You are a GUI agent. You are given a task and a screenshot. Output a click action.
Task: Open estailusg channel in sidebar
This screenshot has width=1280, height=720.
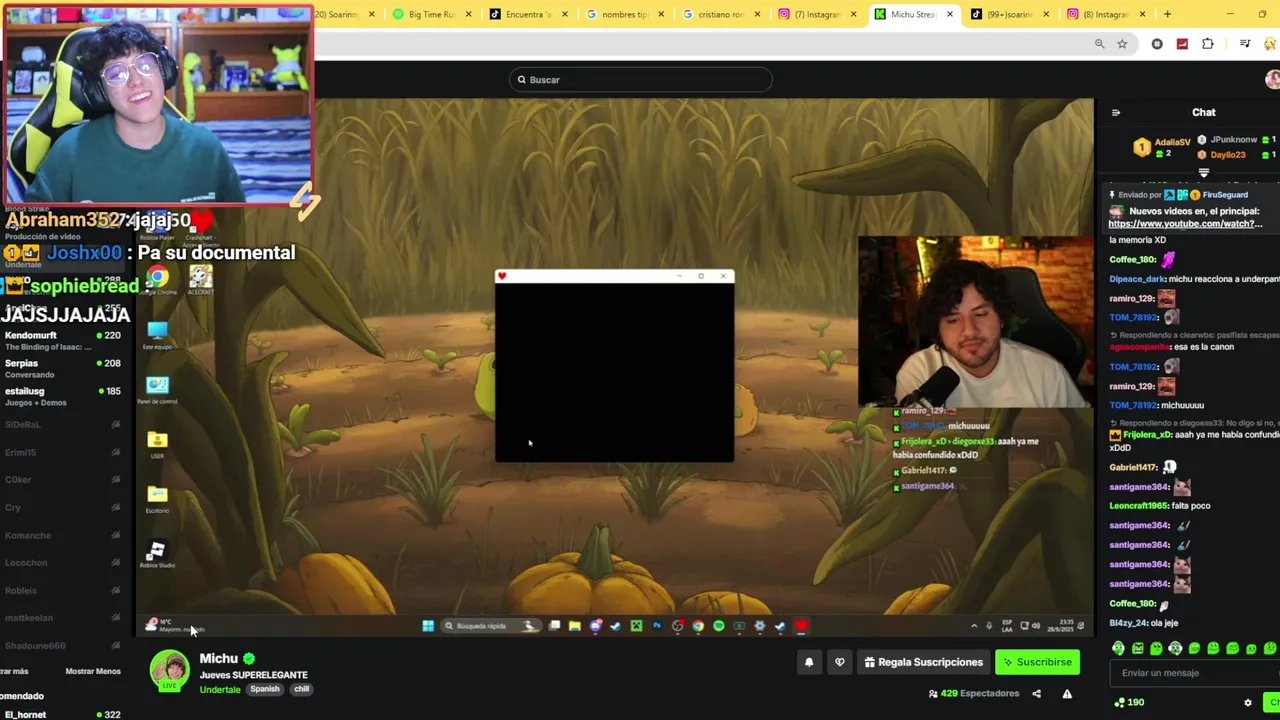[62, 396]
